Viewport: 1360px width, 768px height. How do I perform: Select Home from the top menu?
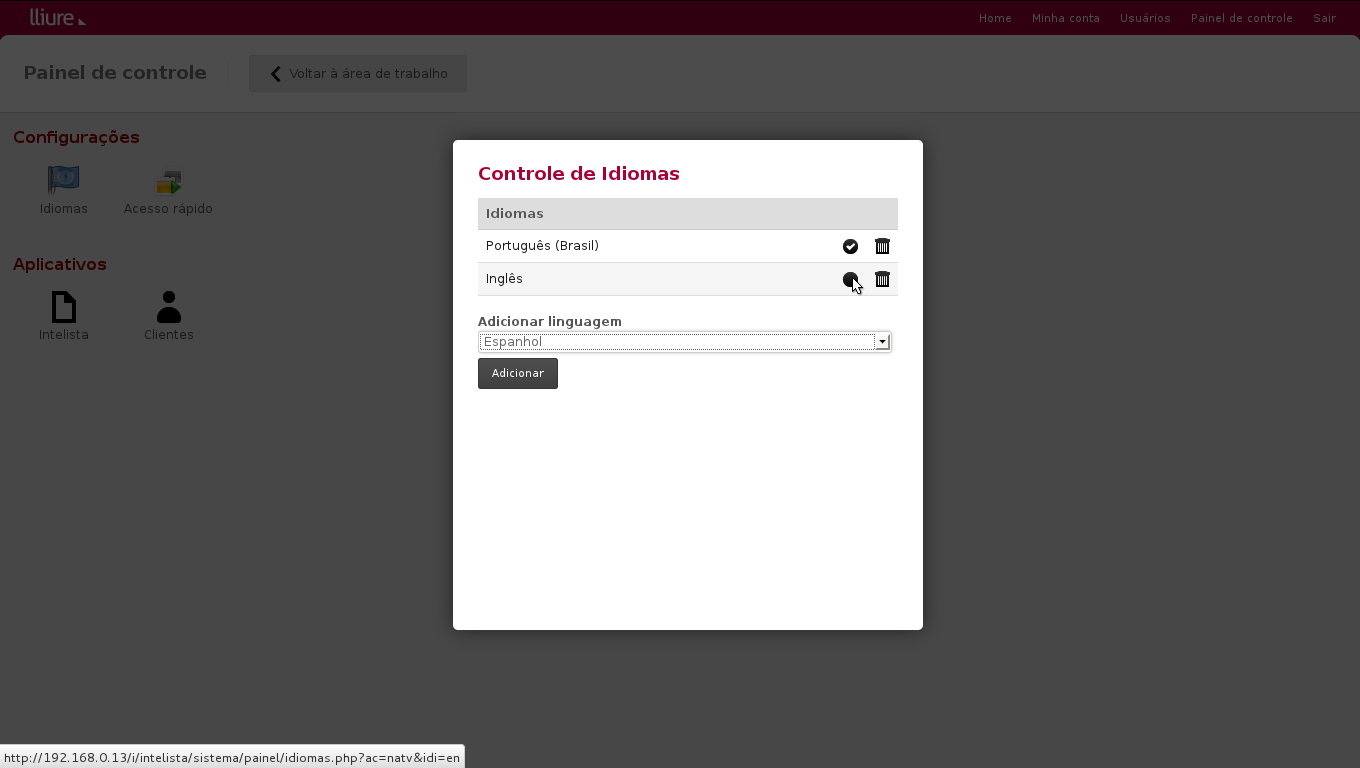tap(995, 18)
